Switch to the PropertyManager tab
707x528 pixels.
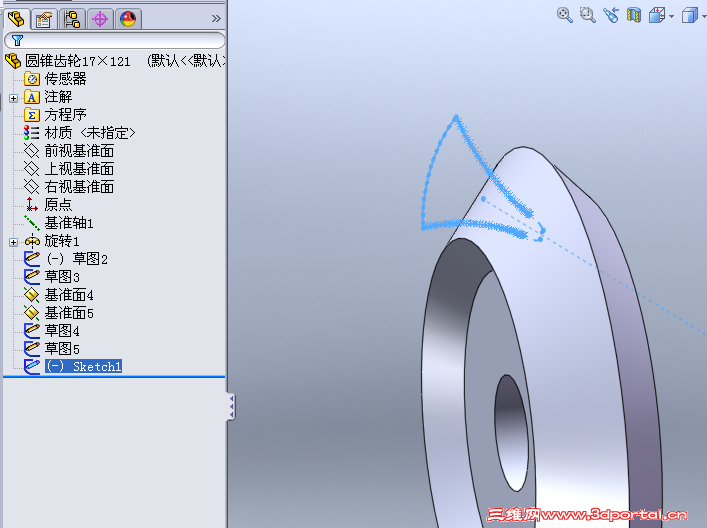[x=44, y=19]
